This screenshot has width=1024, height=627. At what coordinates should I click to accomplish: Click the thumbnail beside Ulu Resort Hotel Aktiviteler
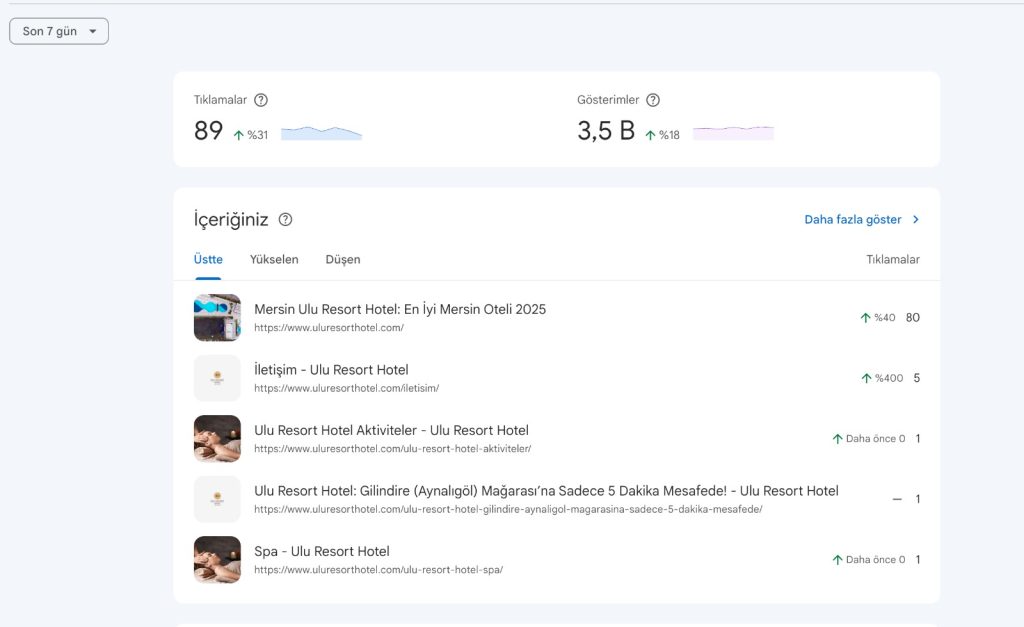point(217,439)
